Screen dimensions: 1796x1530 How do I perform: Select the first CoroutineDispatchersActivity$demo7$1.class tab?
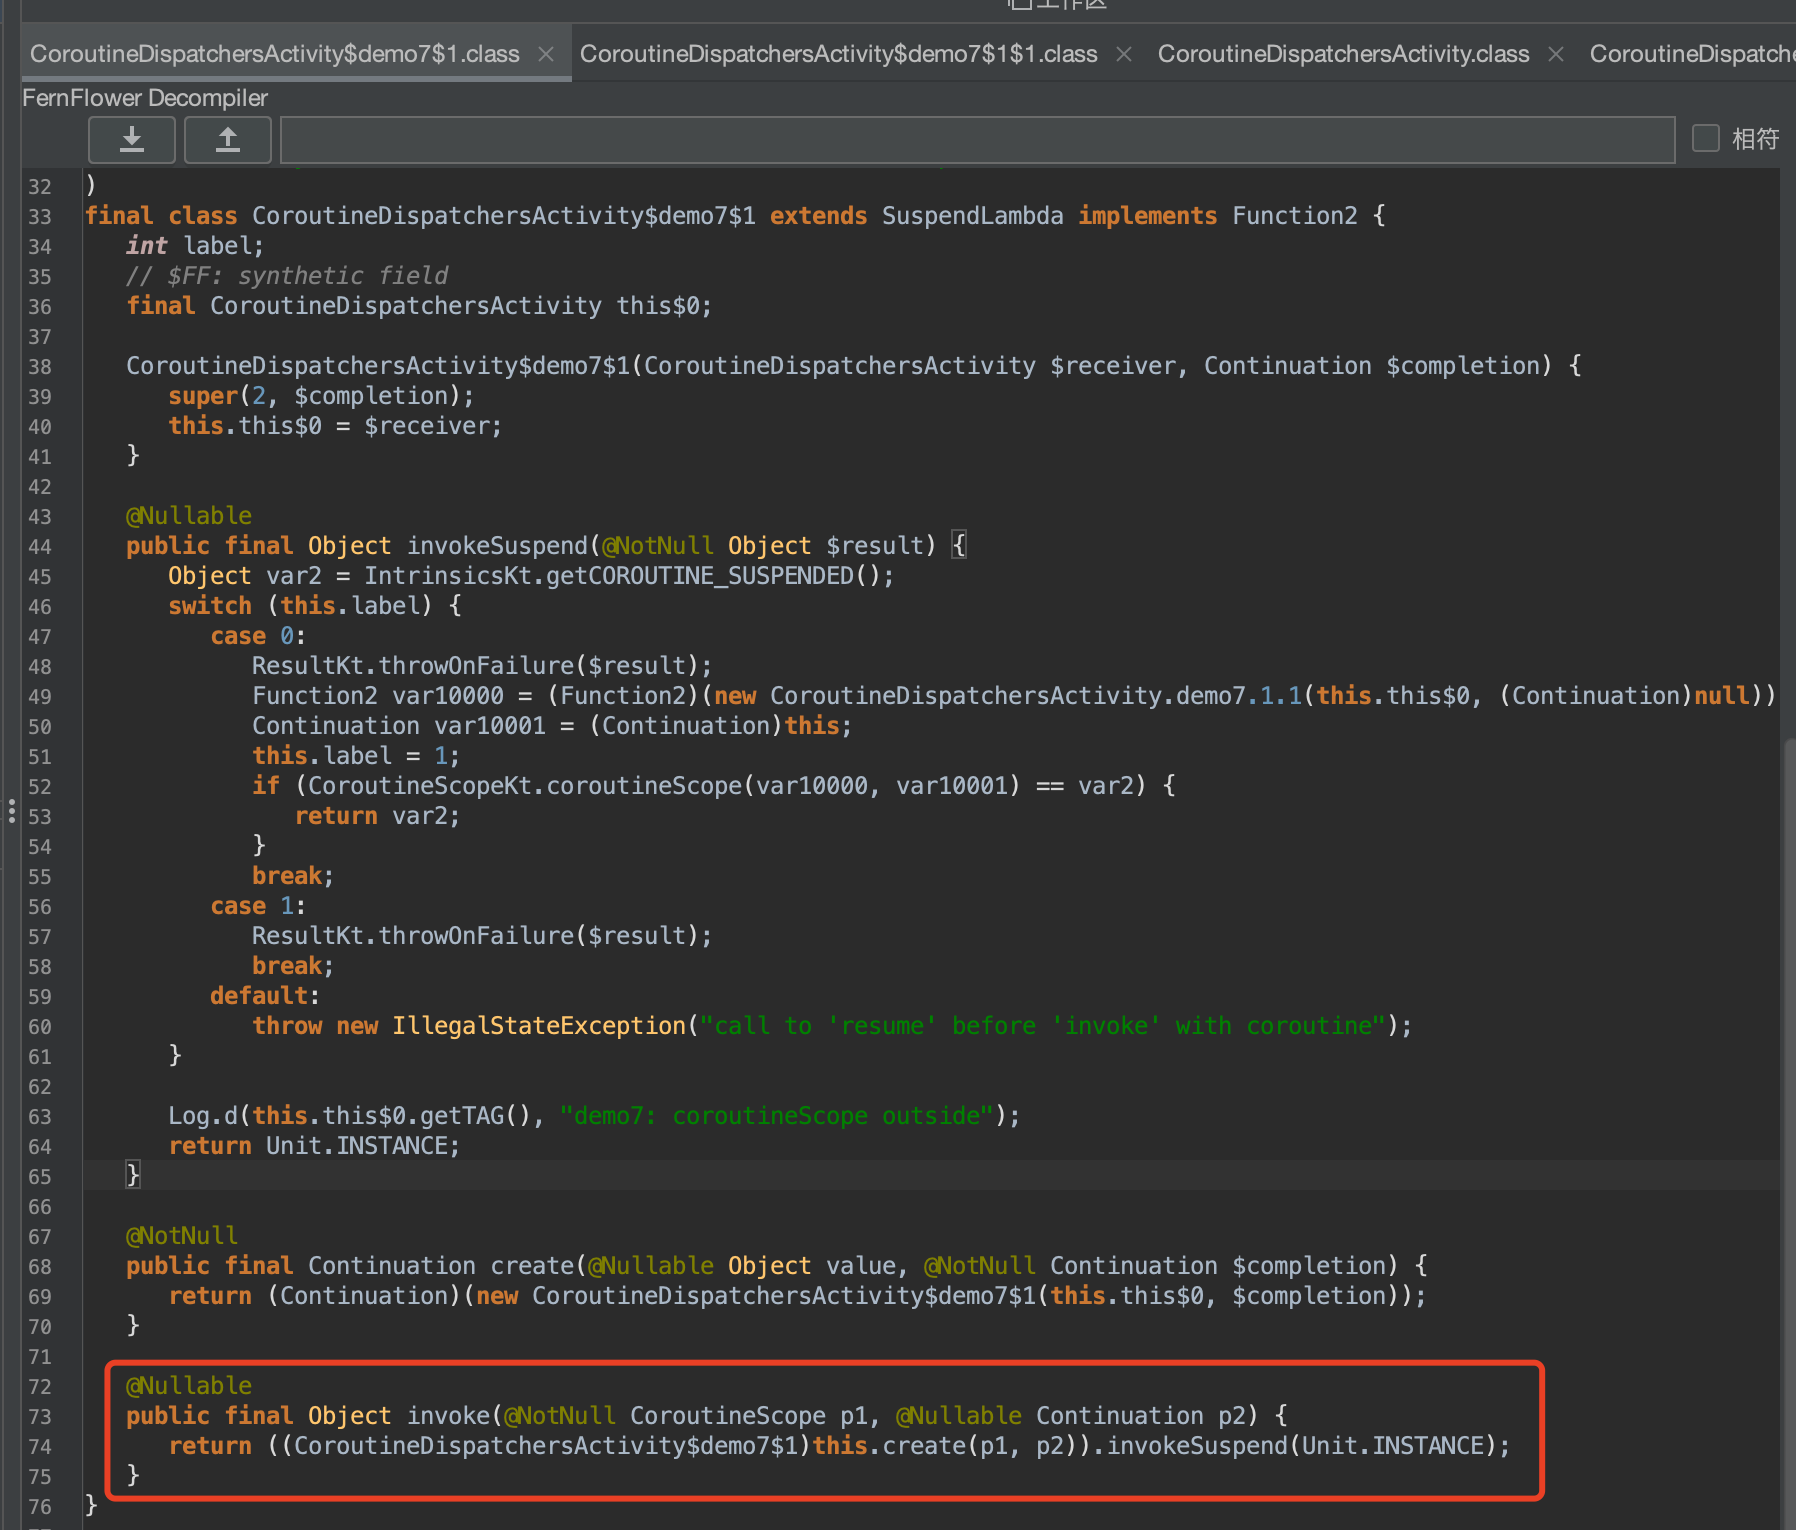pyautogui.click(x=275, y=54)
